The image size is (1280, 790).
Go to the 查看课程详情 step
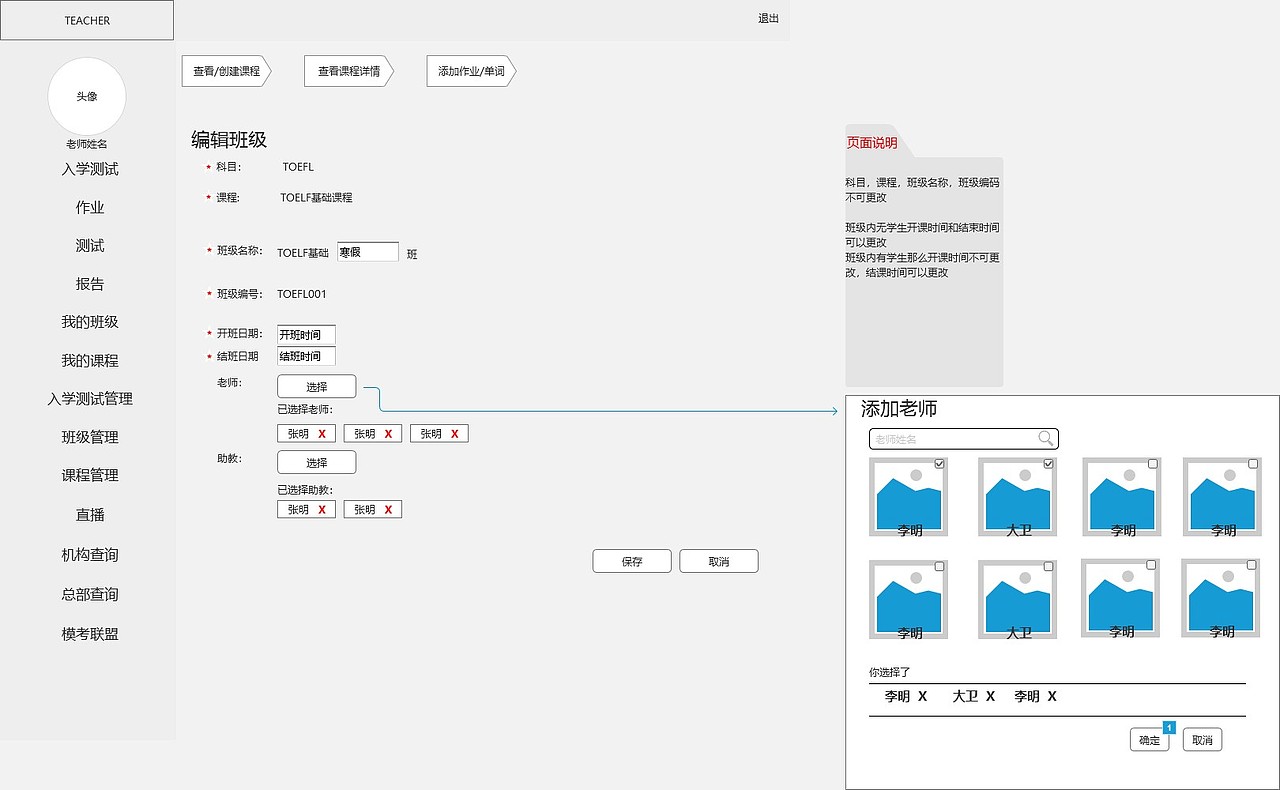[x=349, y=71]
